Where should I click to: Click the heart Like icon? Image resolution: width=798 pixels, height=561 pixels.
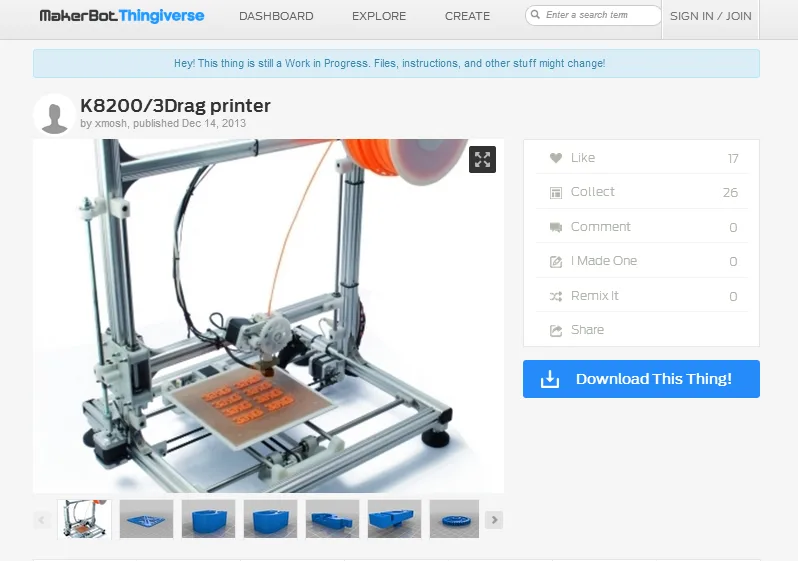tap(556, 158)
